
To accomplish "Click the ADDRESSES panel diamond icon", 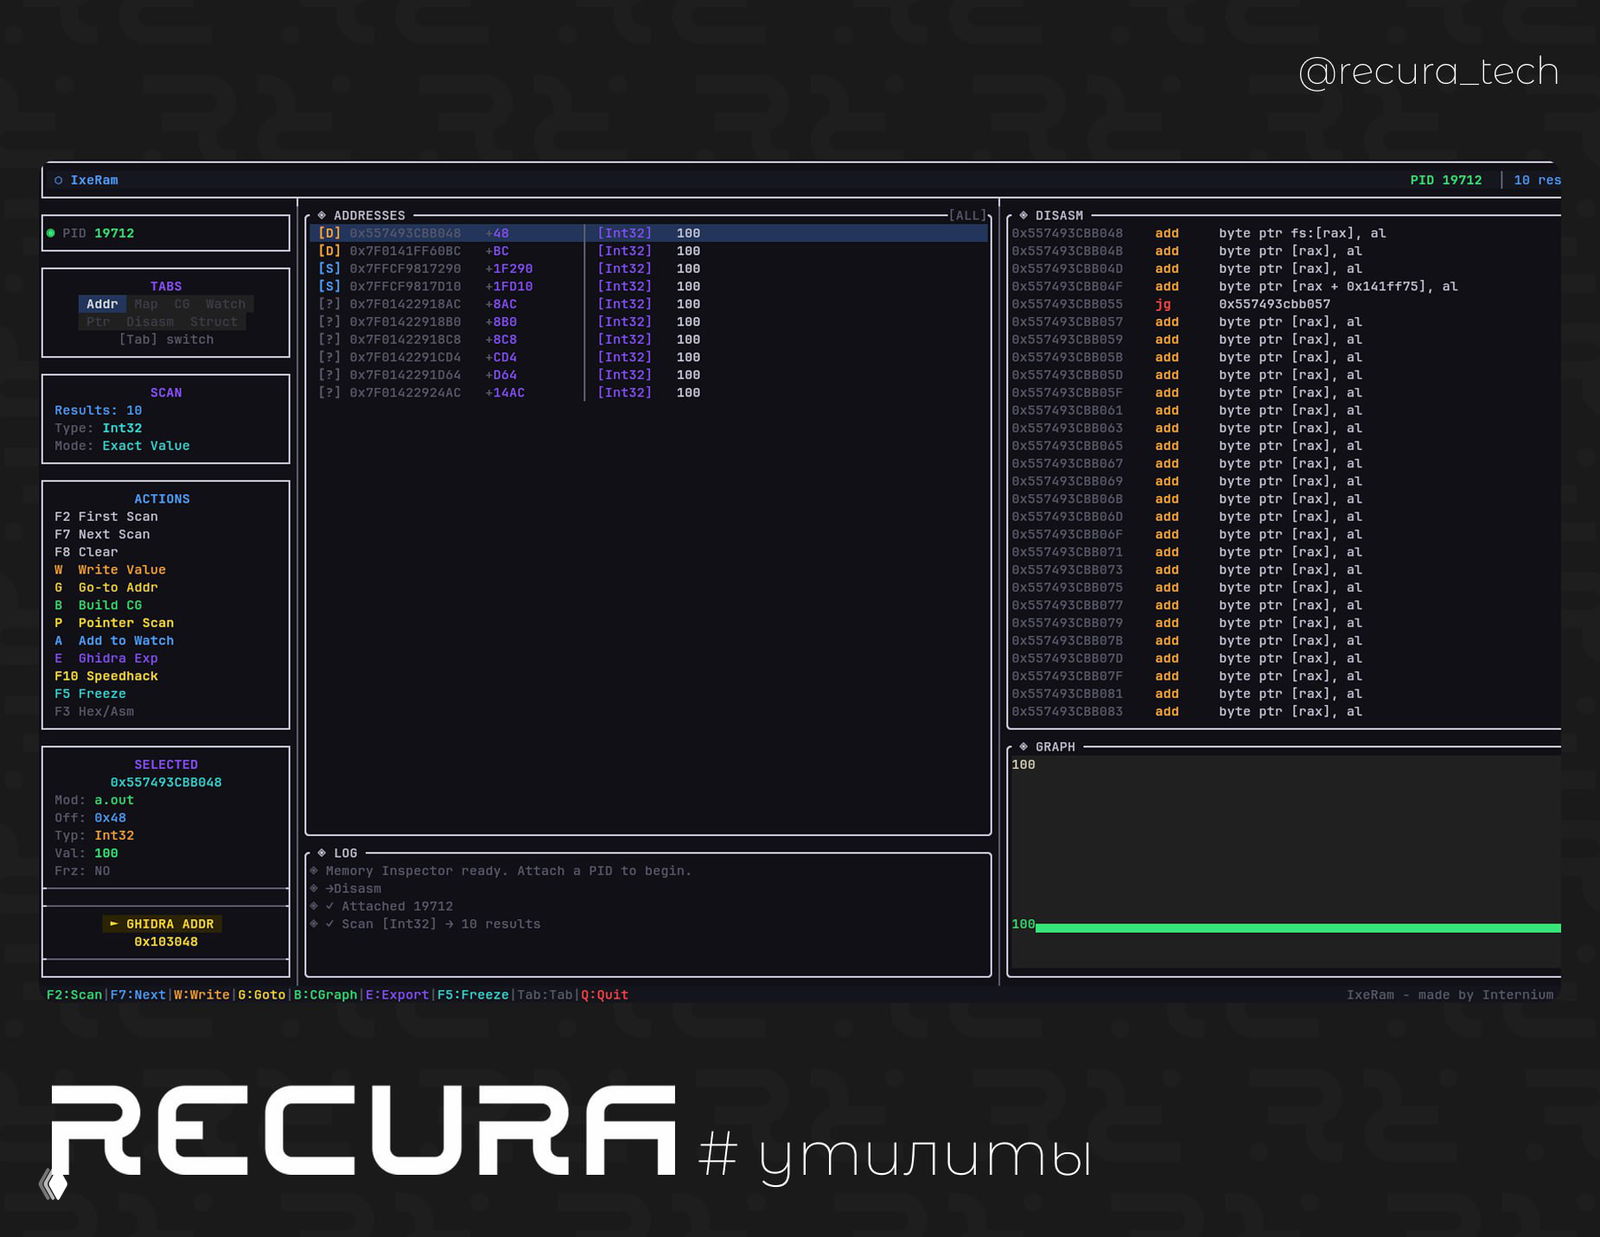I will point(321,215).
